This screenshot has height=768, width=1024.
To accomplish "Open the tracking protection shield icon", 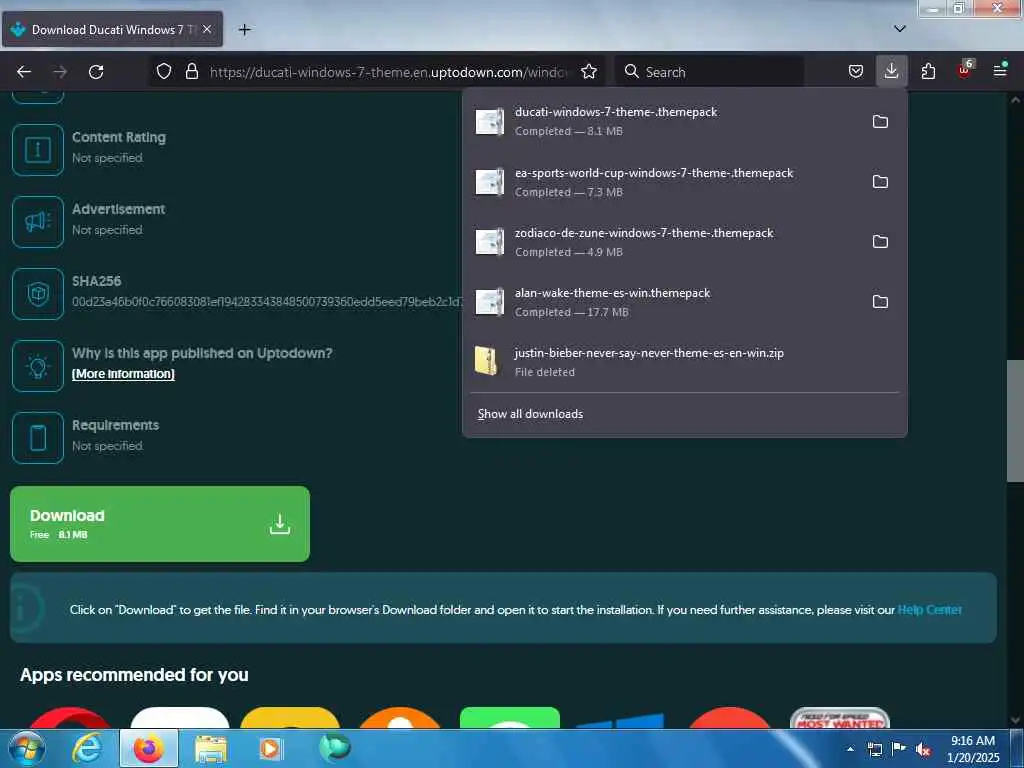I will pyautogui.click(x=164, y=71).
